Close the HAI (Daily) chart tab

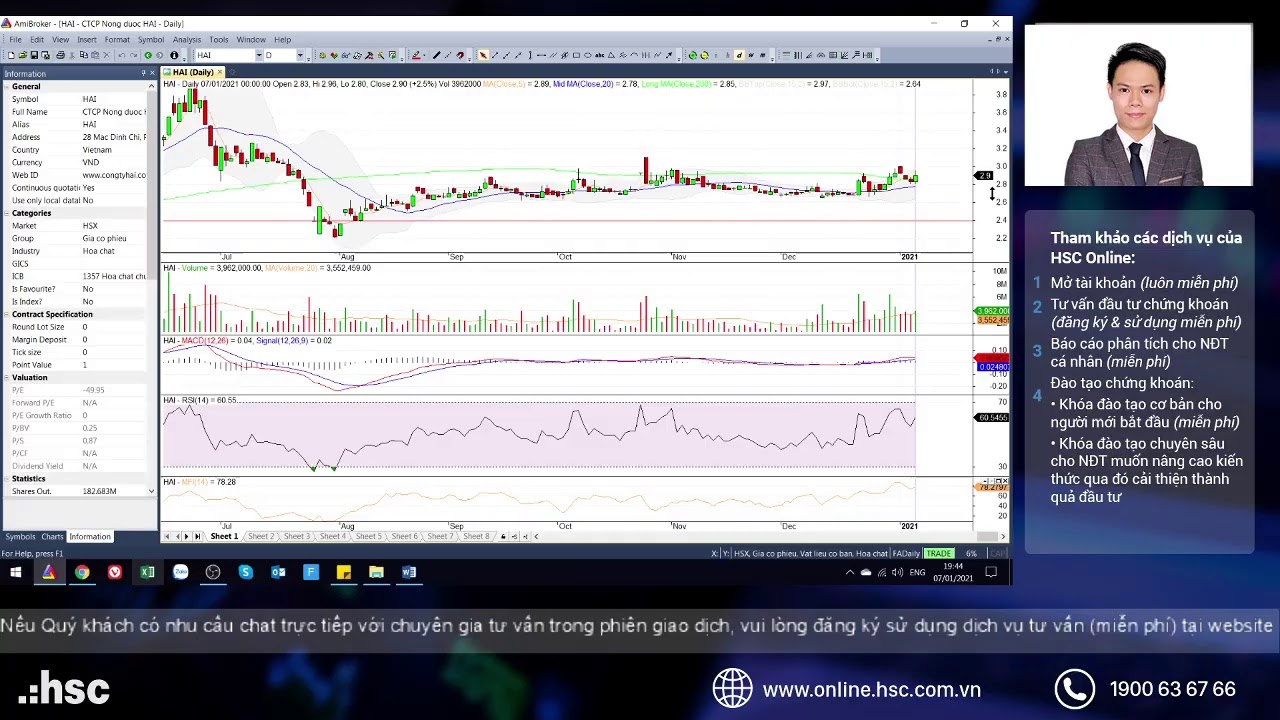219,72
